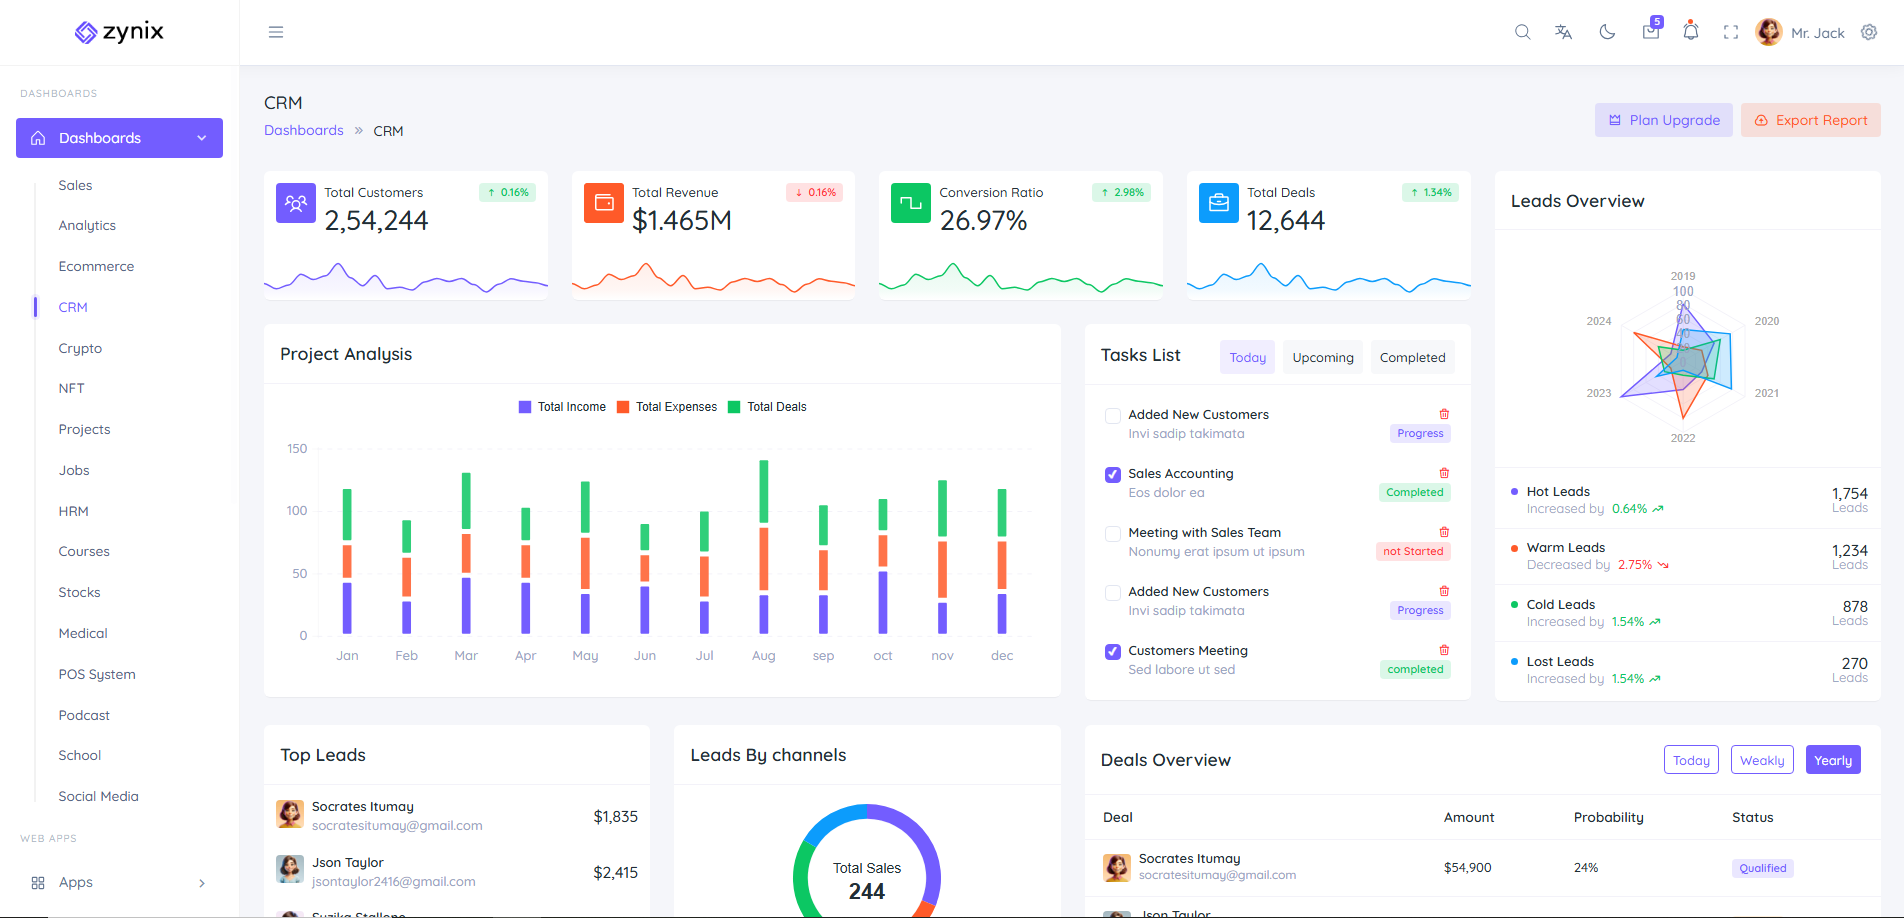The image size is (1904, 918).
Task: Uncheck the Customers Meeting checkbox
Action: coord(1113,652)
